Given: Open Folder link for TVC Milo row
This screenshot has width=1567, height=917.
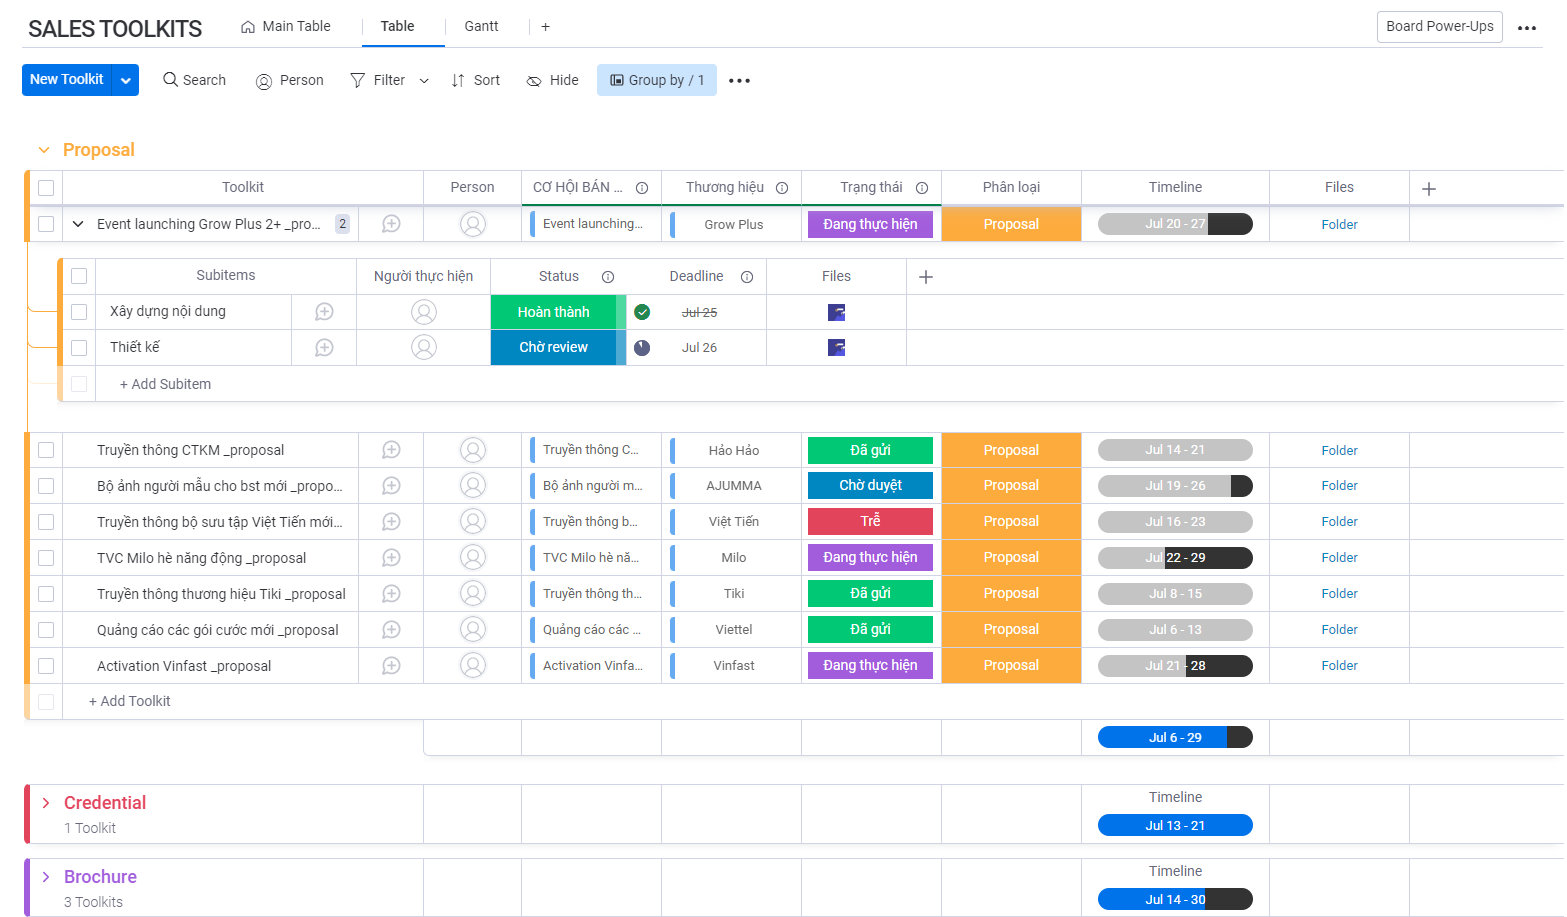Looking at the screenshot, I should 1339,558.
